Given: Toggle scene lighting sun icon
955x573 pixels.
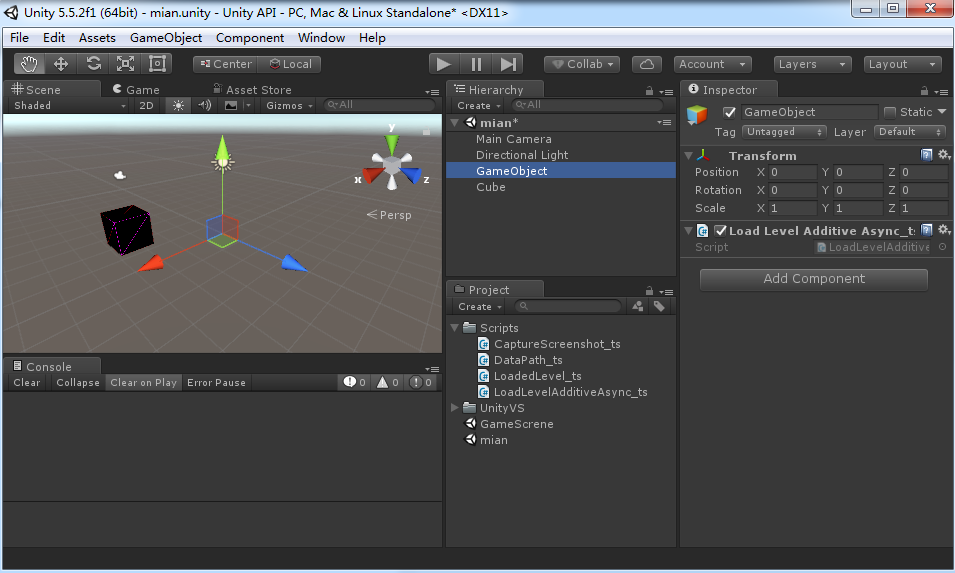Looking at the screenshot, I should pyautogui.click(x=178, y=105).
